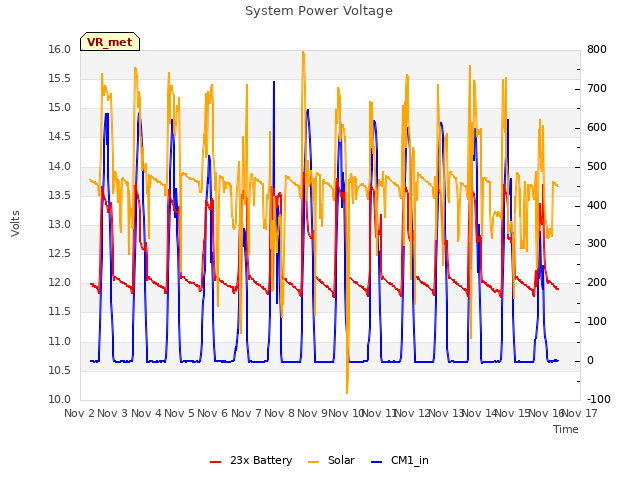Click the 11.5 left axis tick label

[x=60, y=312]
